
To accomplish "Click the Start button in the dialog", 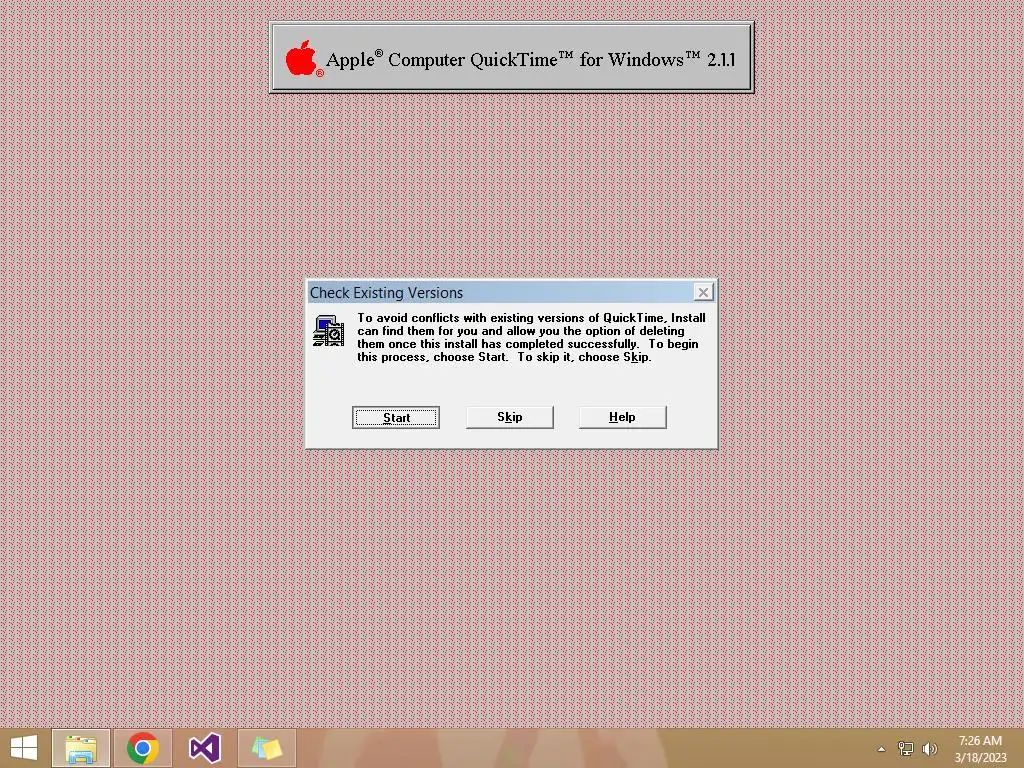I will pos(396,417).
